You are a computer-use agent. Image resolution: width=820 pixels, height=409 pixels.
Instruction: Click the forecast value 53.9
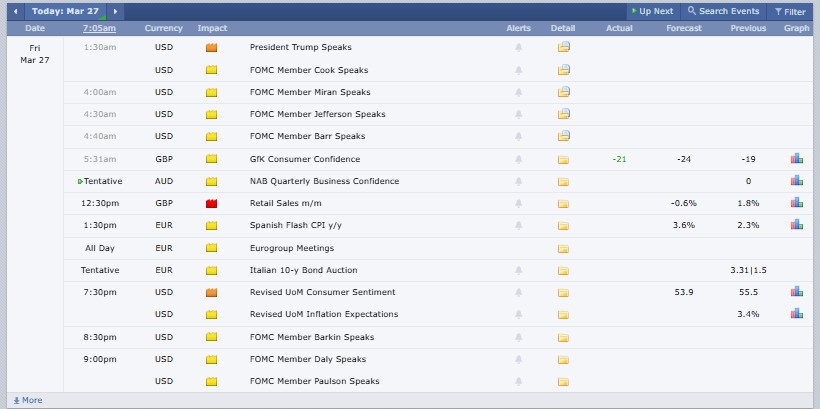(x=684, y=292)
